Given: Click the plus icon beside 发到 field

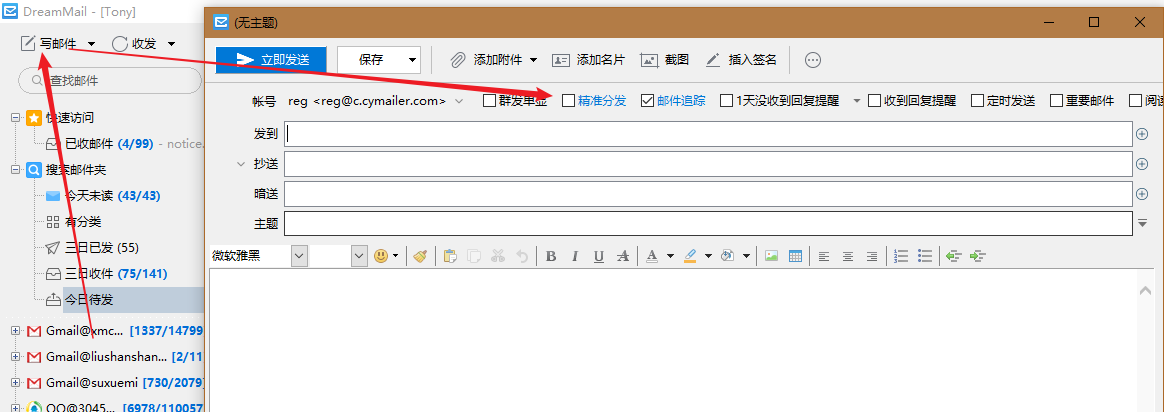Looking at the screenshot, I should pos(1142,134).
